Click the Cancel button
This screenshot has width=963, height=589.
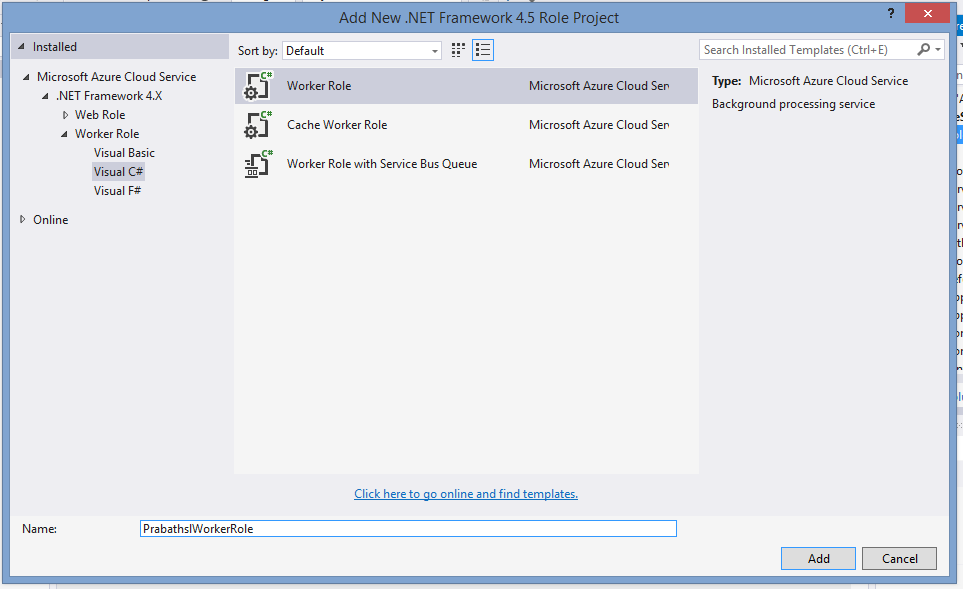tap(900, 558)
